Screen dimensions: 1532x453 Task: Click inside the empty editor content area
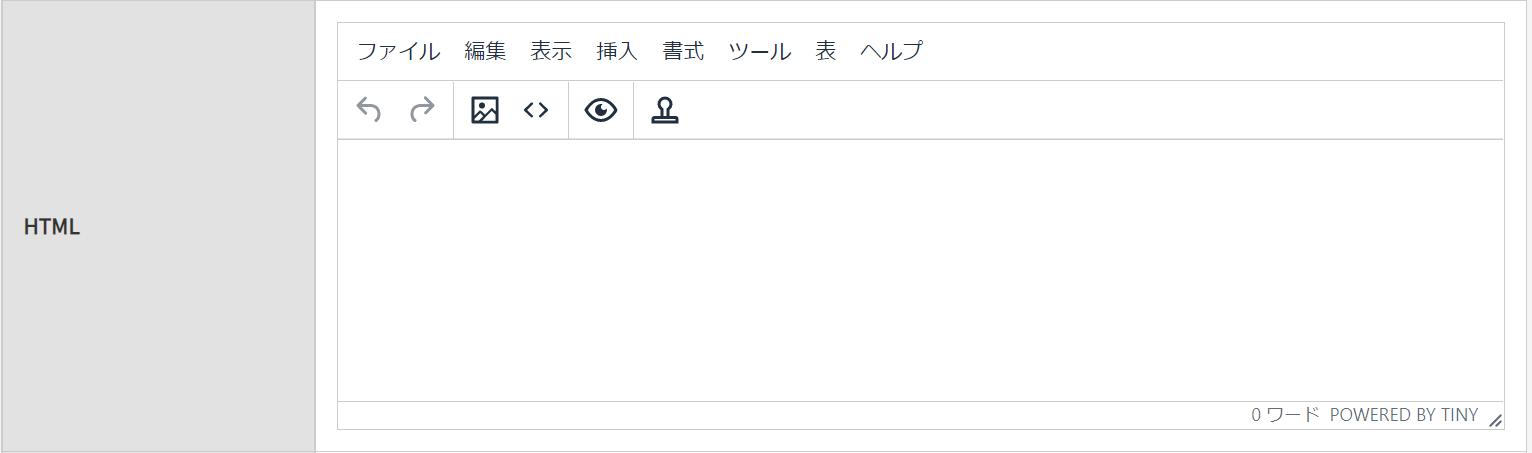[920, 270]
